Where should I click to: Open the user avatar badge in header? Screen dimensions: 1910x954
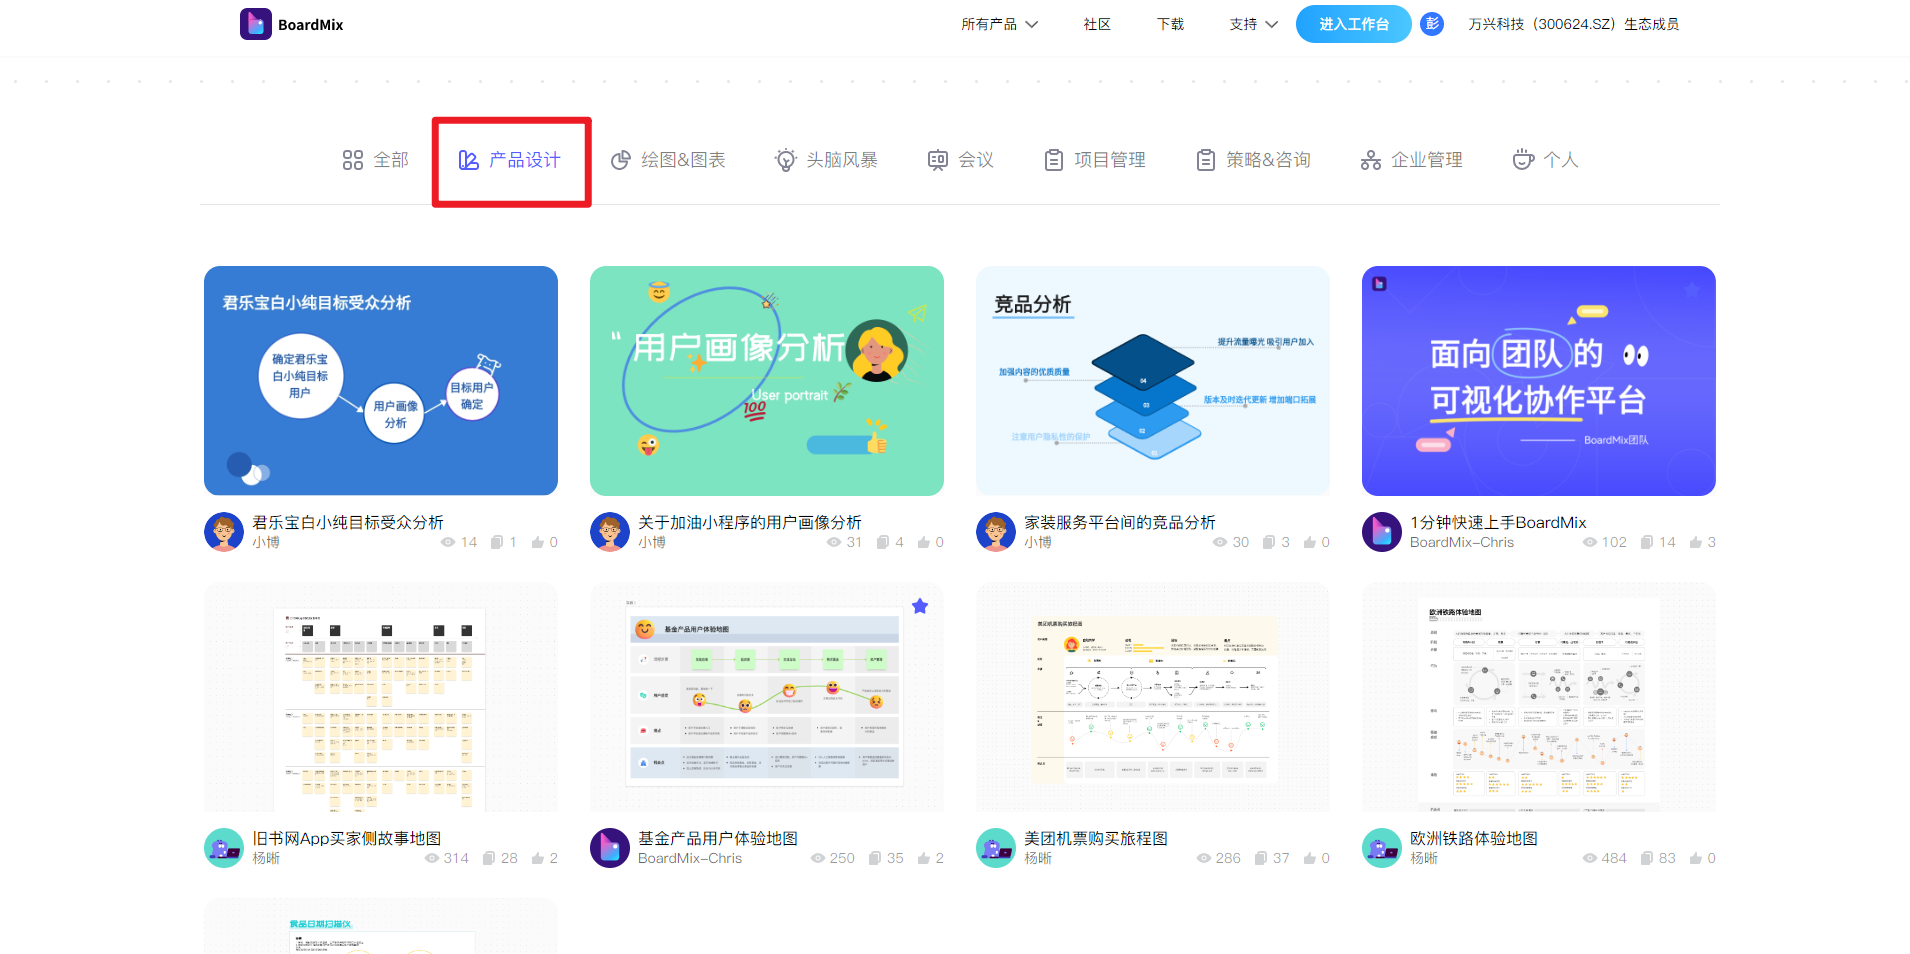pos(1432,24)
